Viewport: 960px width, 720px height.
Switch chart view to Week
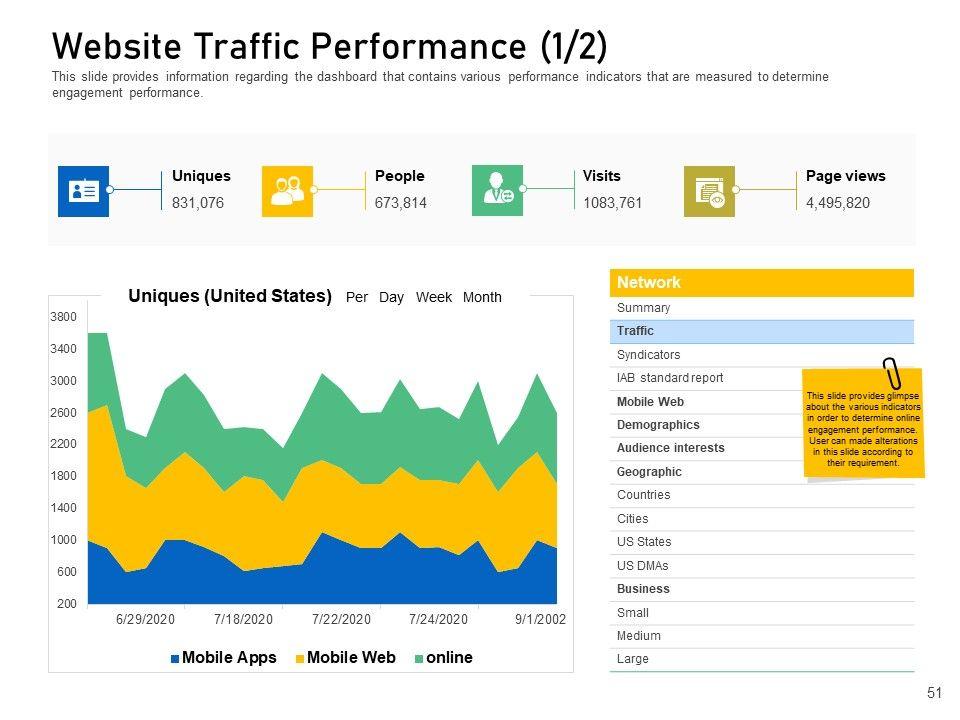434,298
